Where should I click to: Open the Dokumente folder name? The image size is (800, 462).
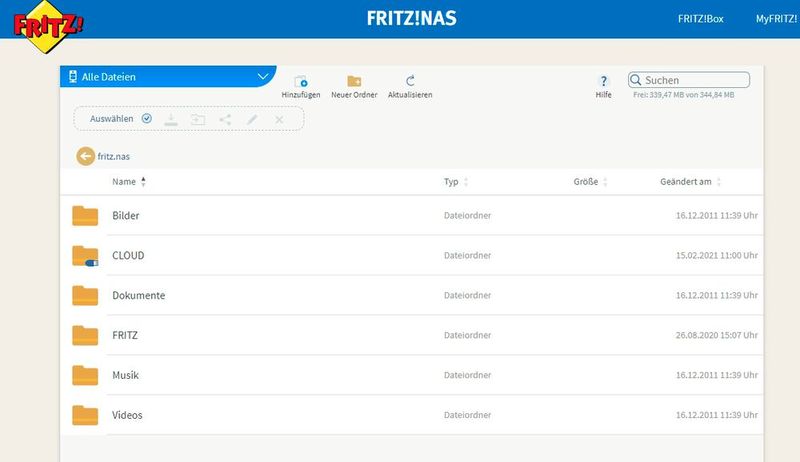click(139, 295)
